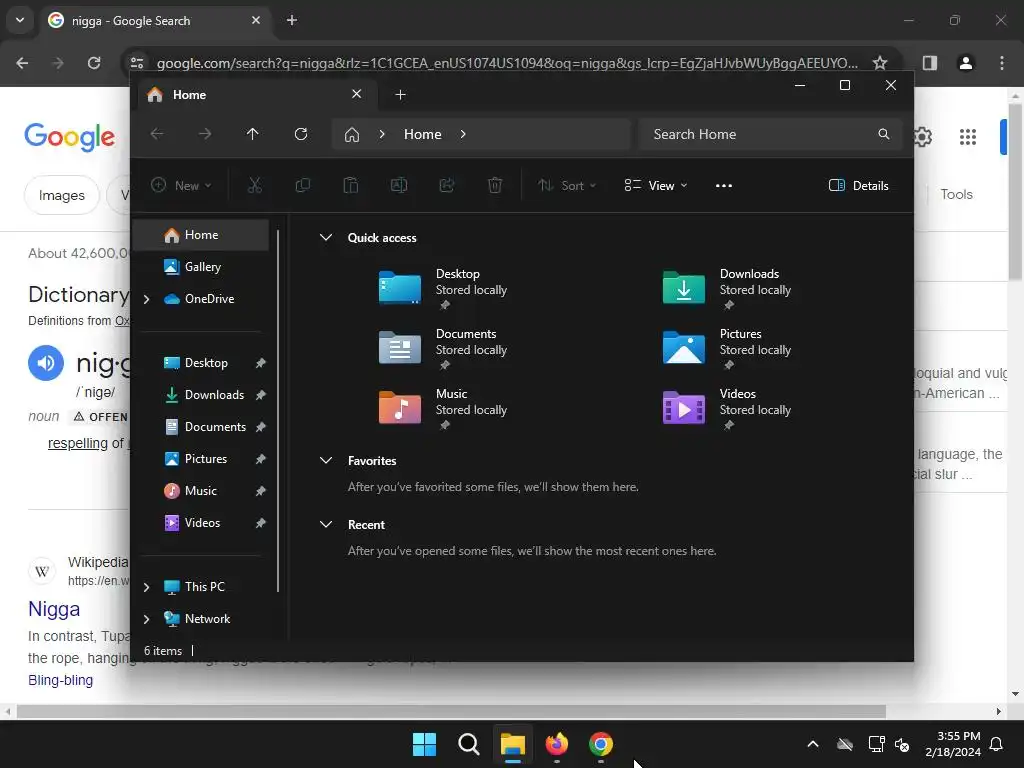Click Images filter on Google results
Screen dimensions: 1024x768
point(61,195)
